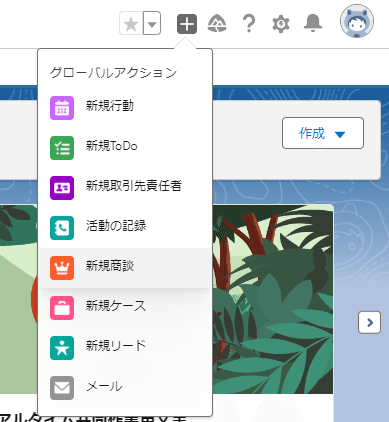Select the 新規行動 menu entry
Screen dimensions: 389x422
125,108
